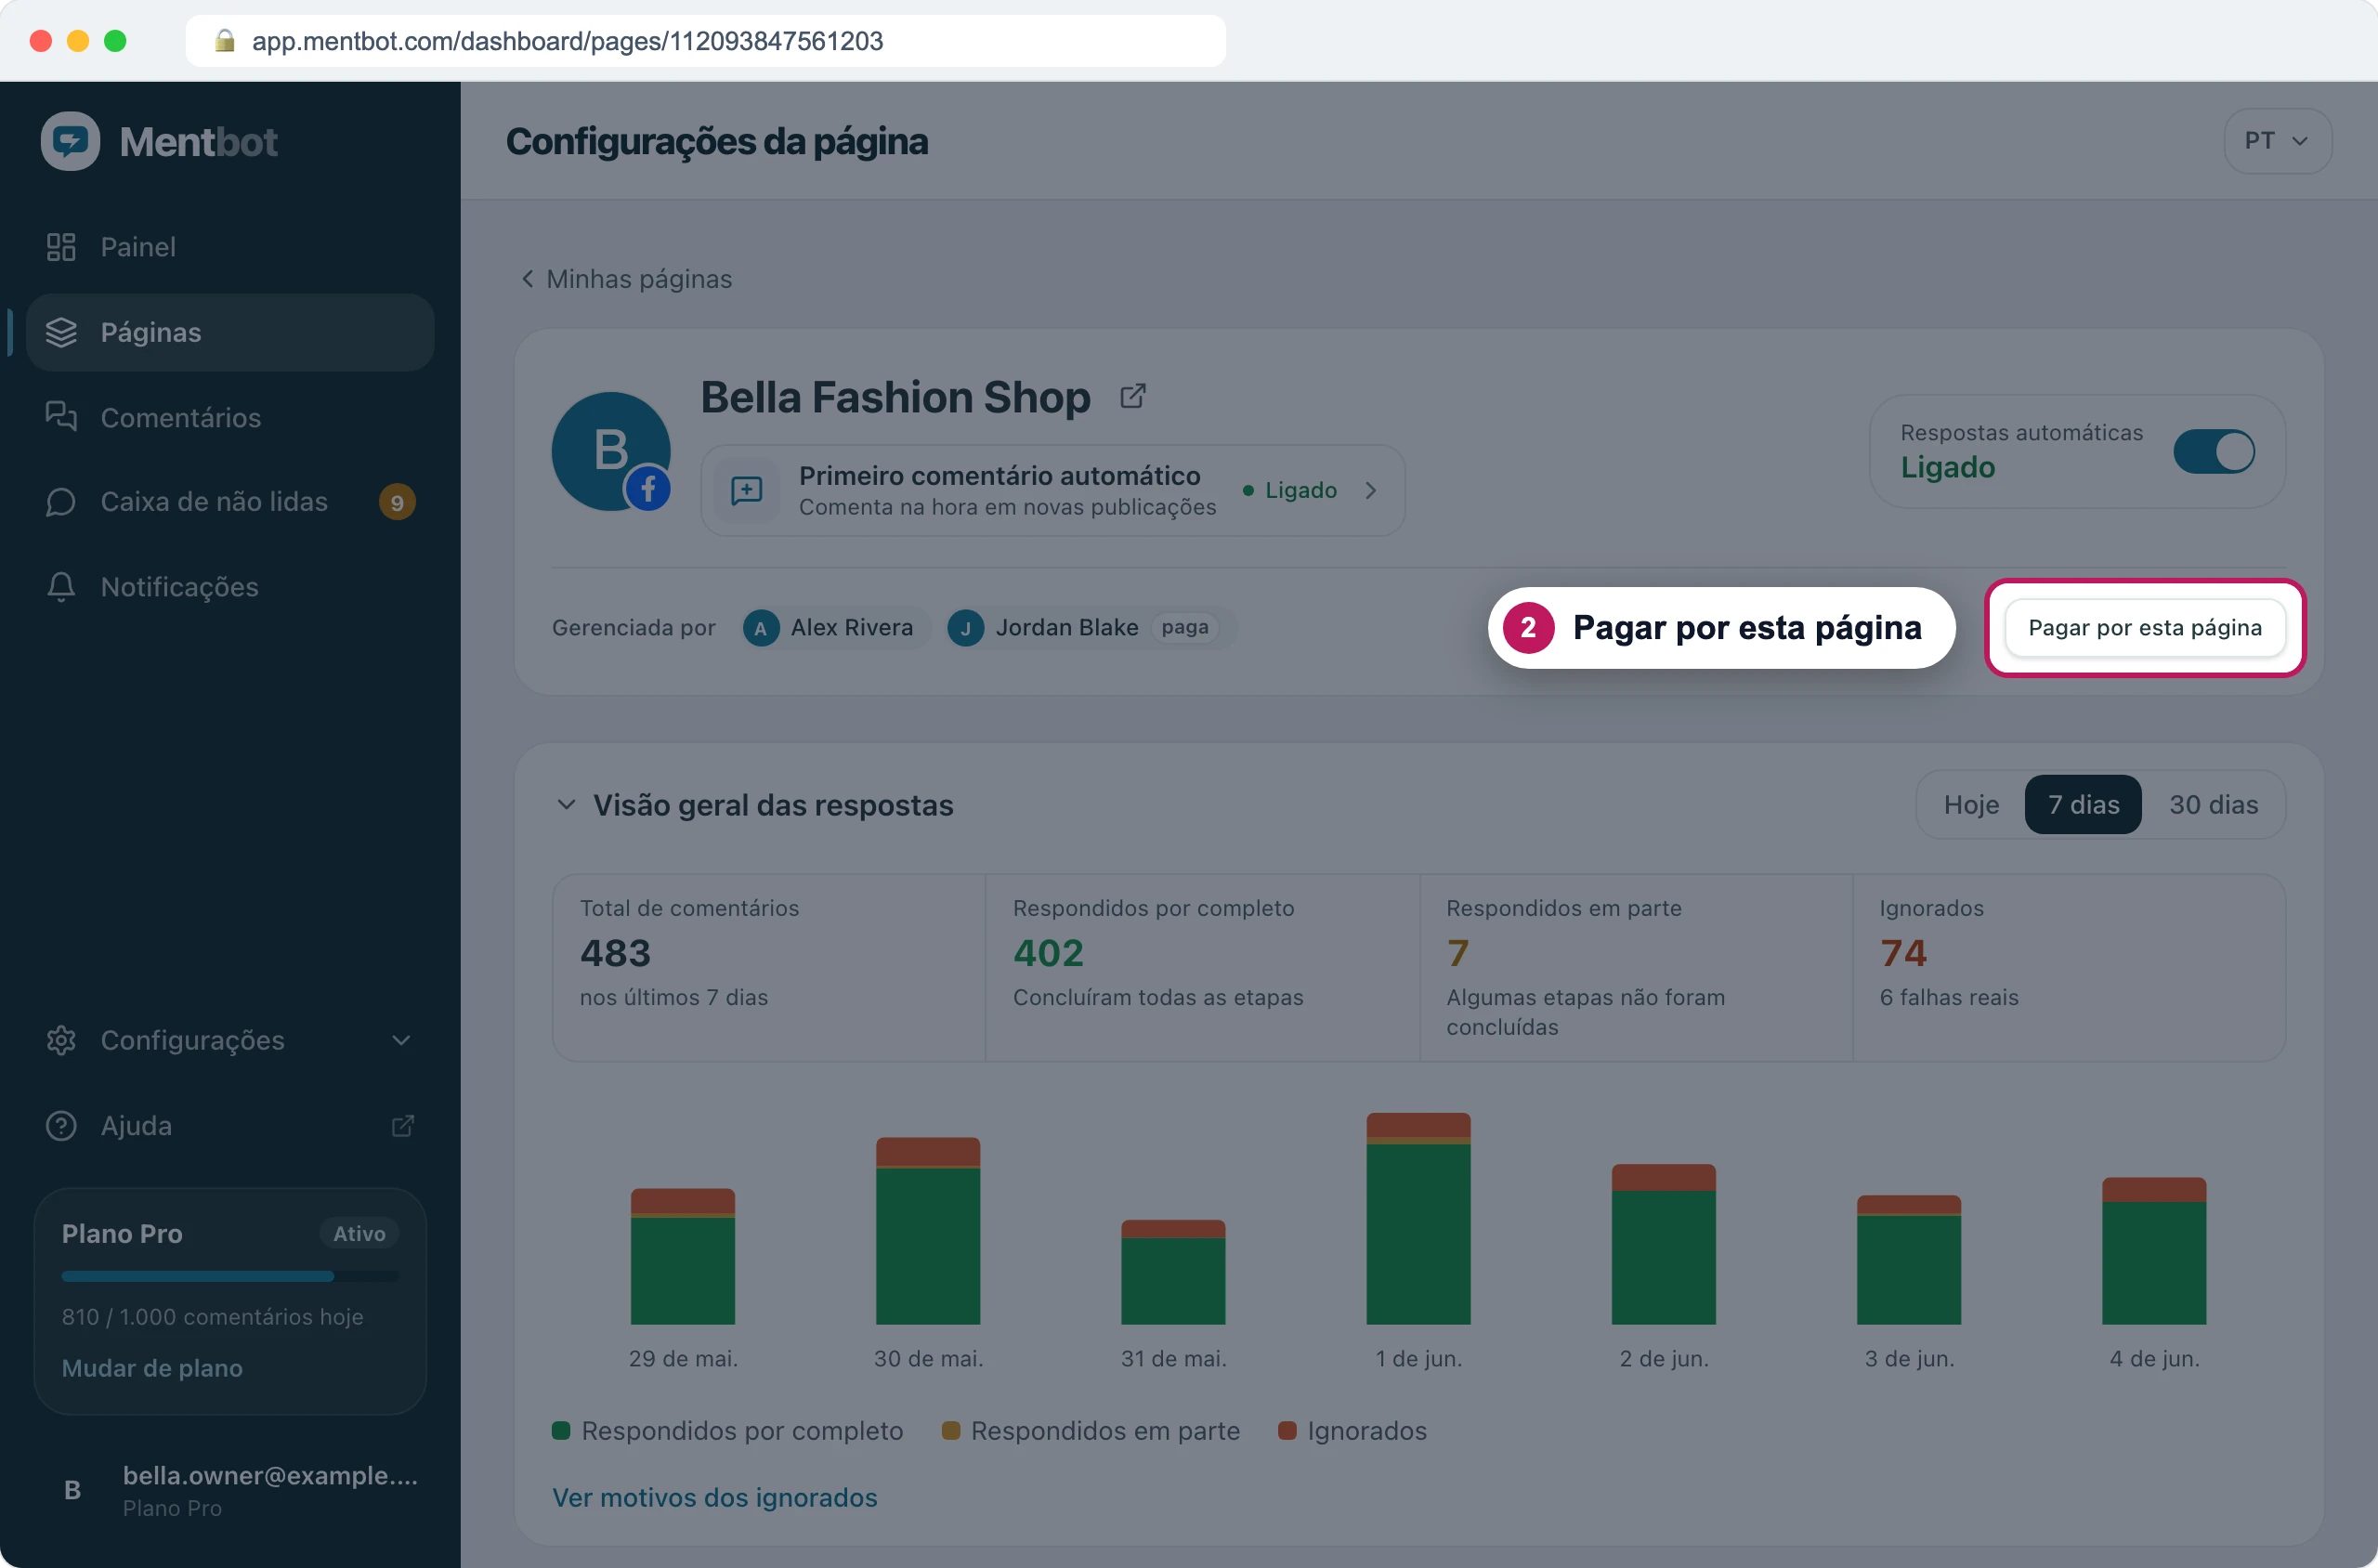Click the 1 de jun. chart bar

1418,1218
